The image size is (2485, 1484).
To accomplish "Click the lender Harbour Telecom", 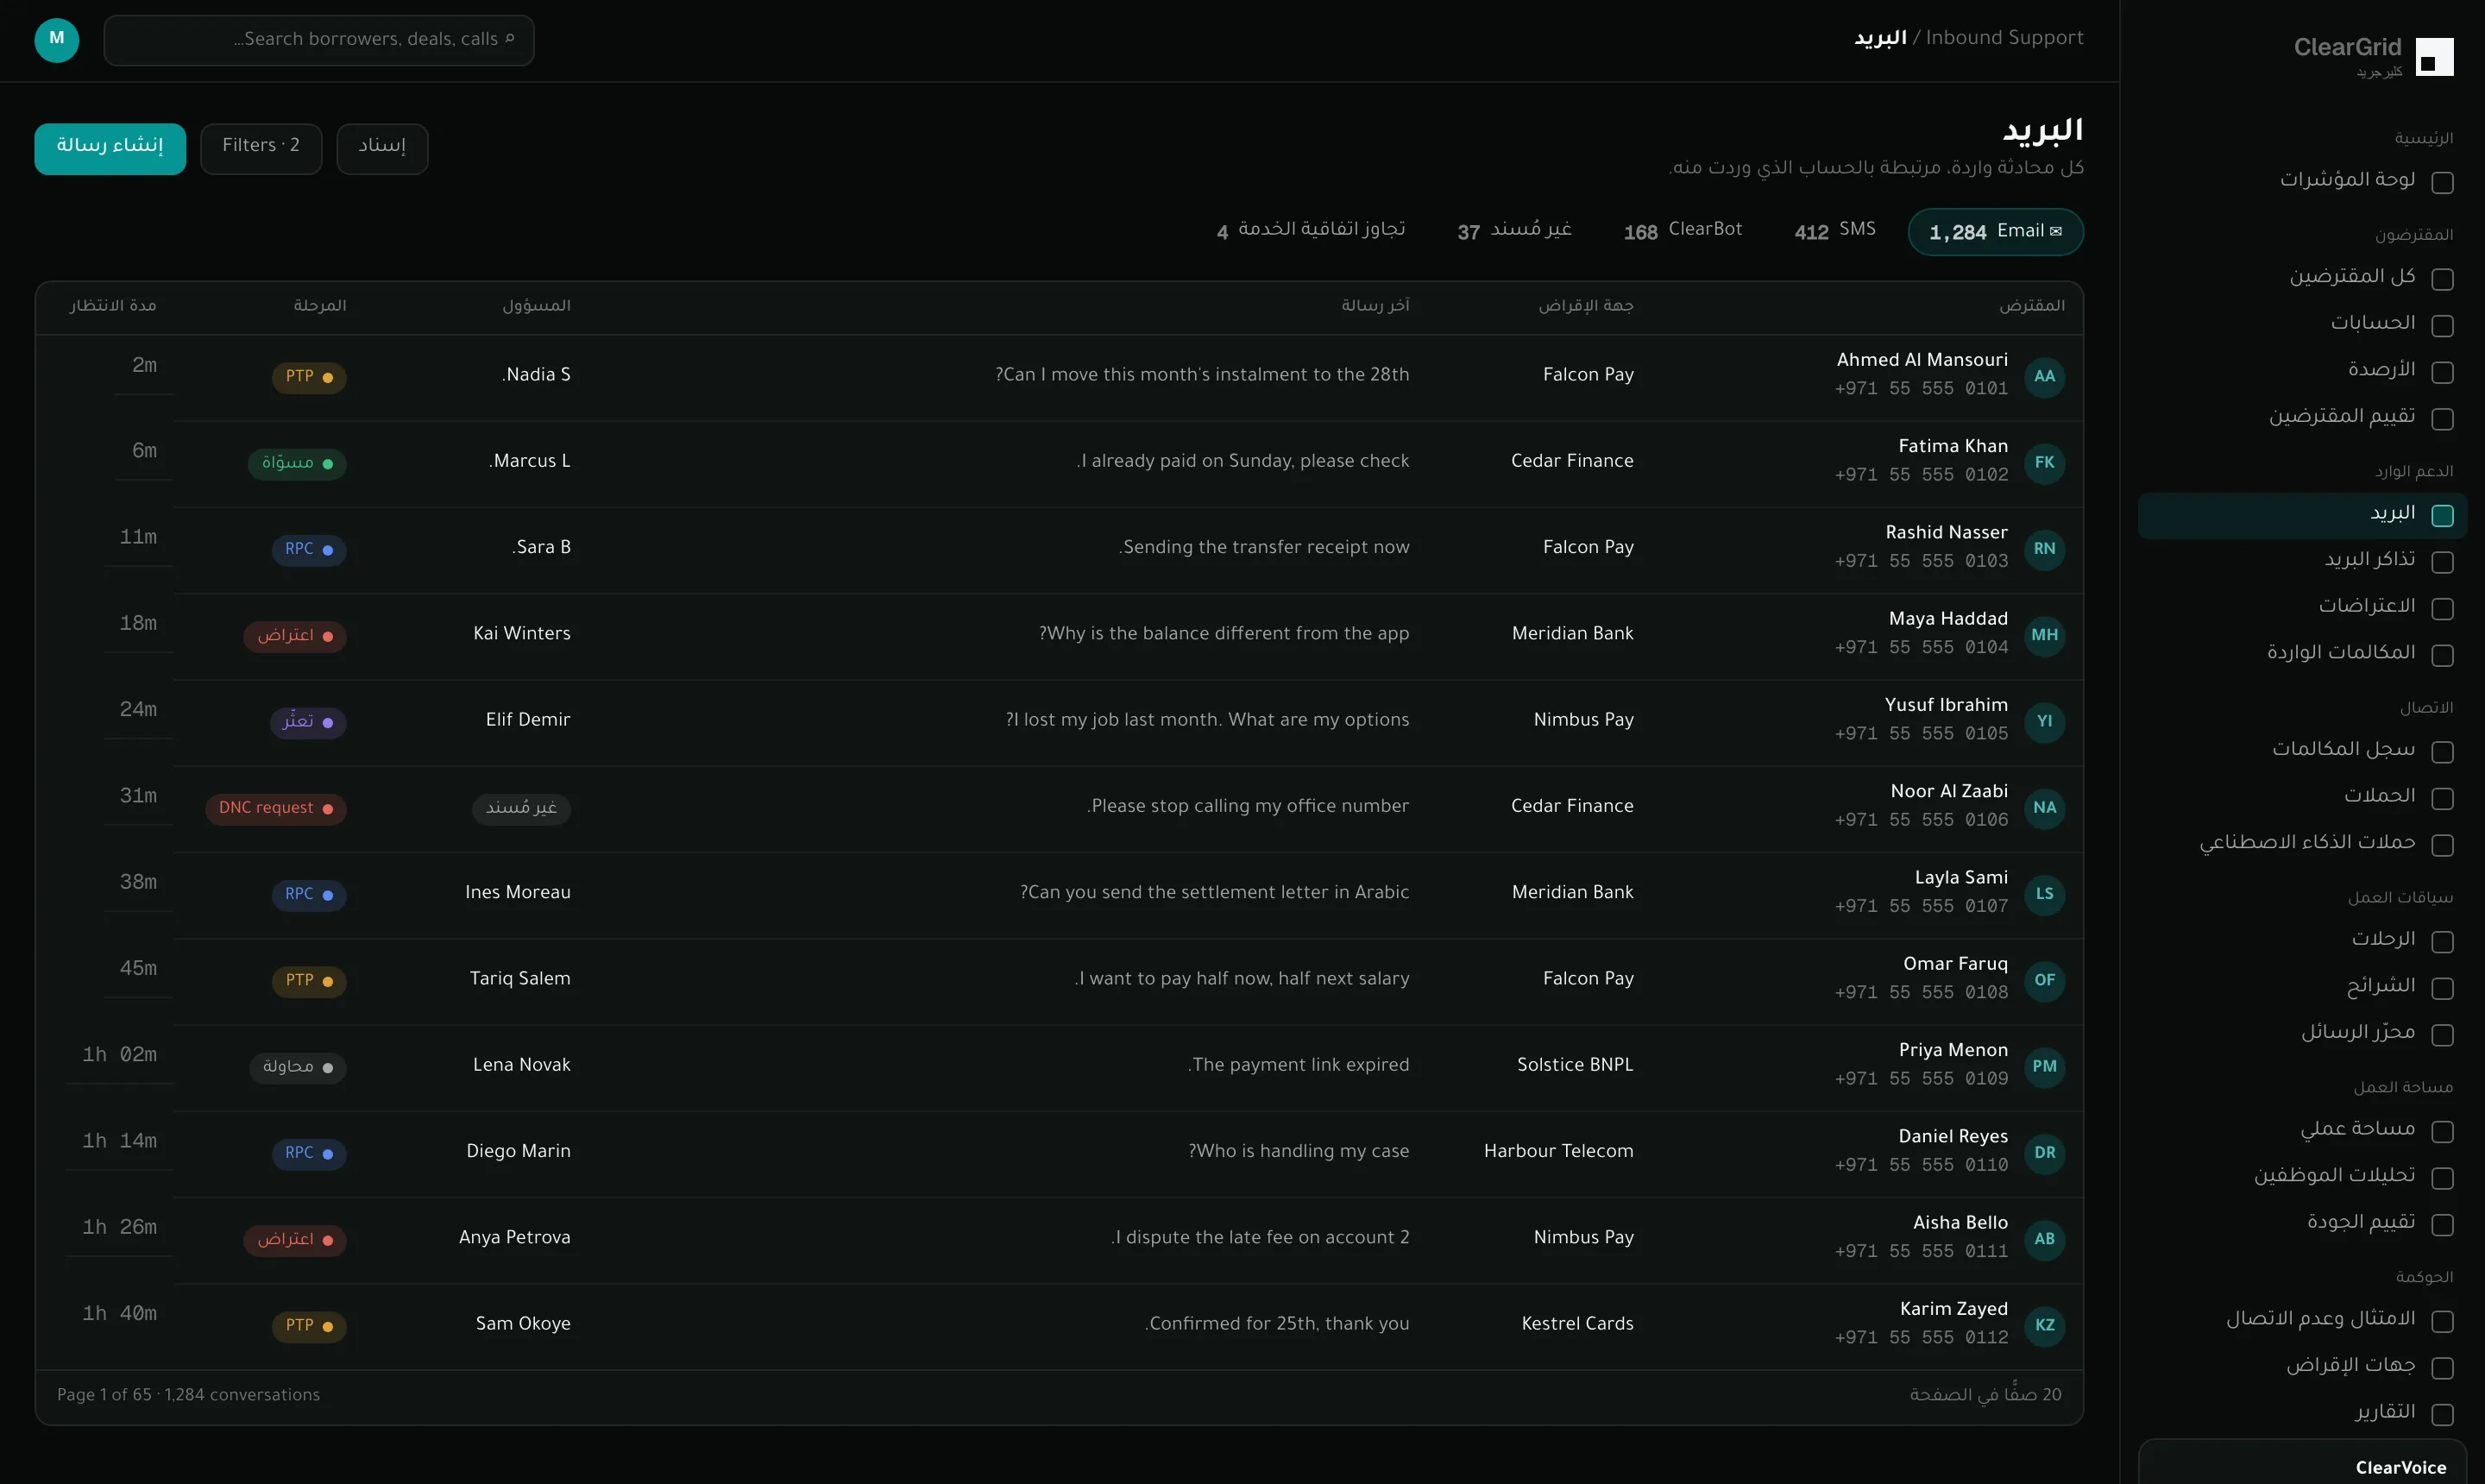I will coord(1558,1151).
